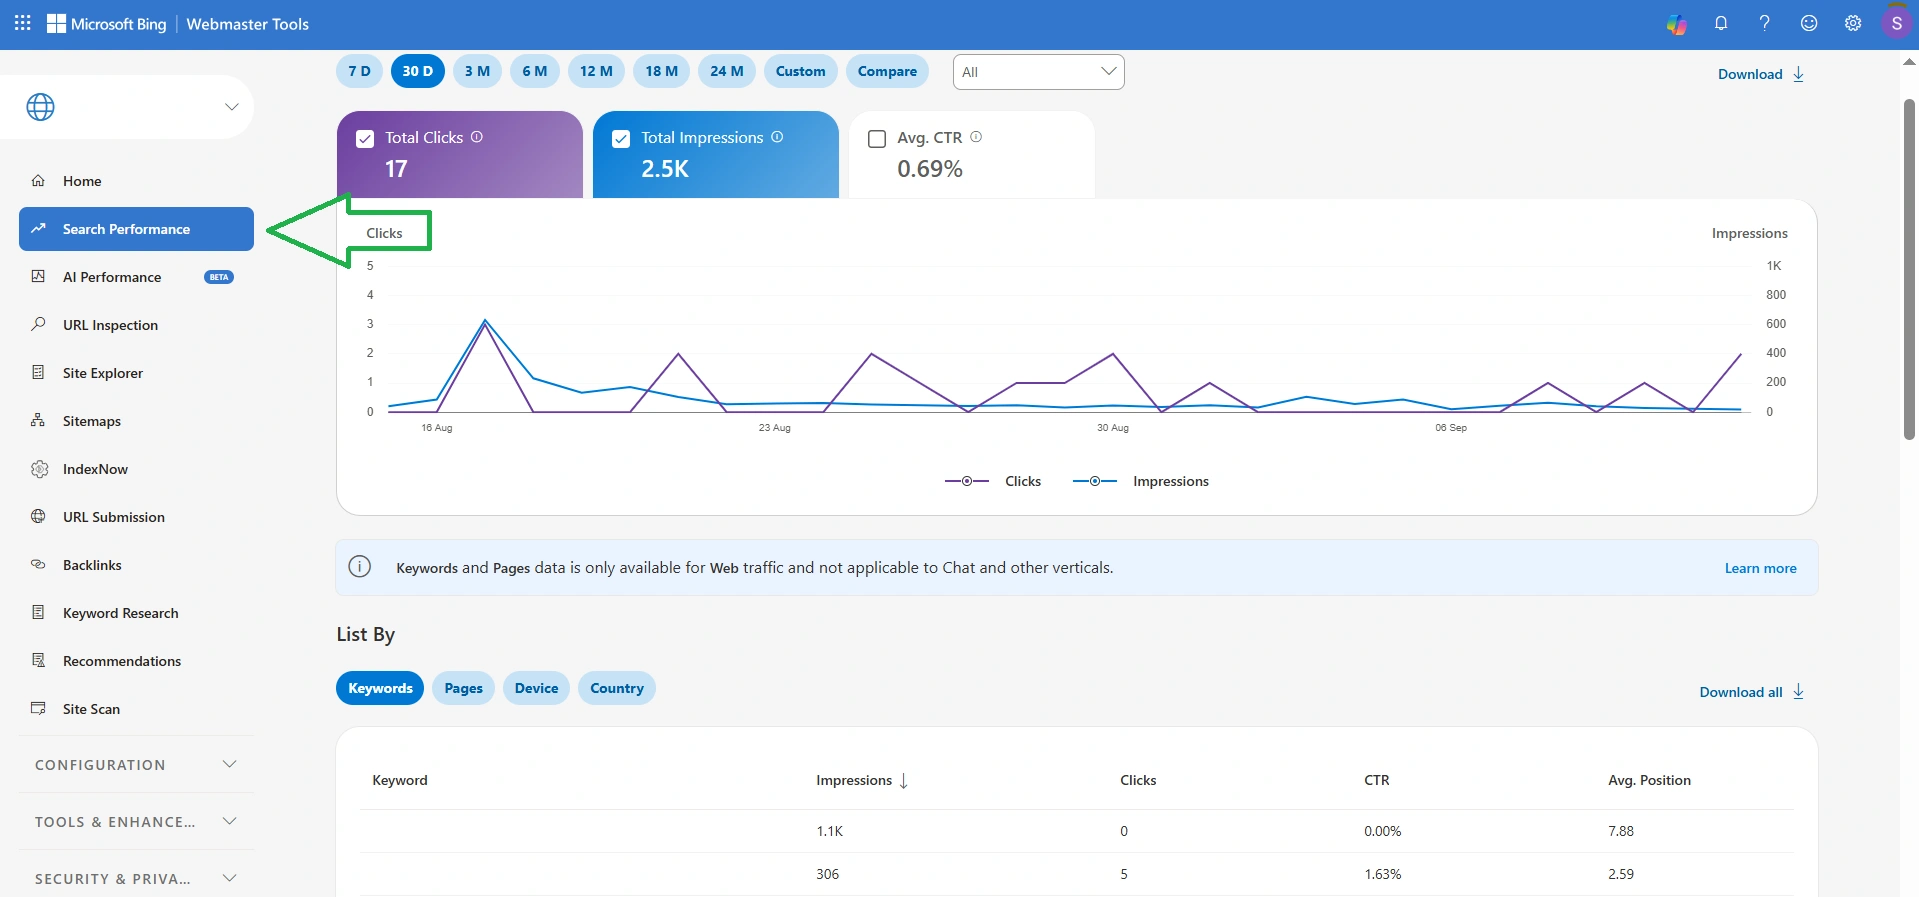Open the feedback smiley icon
Viewport: 1919px width, 897px height.
[x=1809, y=23]
